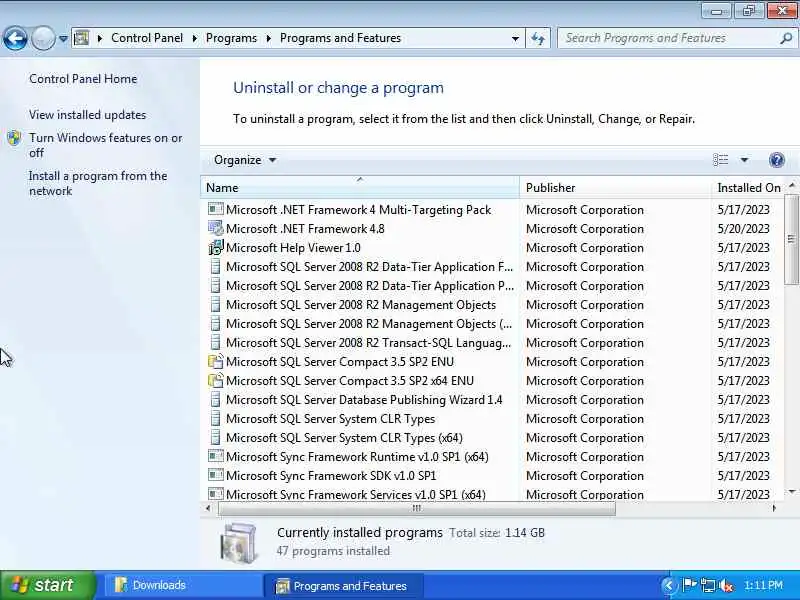Expand the arrow after Programs breadcrumb
Image resolution: width=800 pixels, height=600 pixels.
tap(268, 38)
